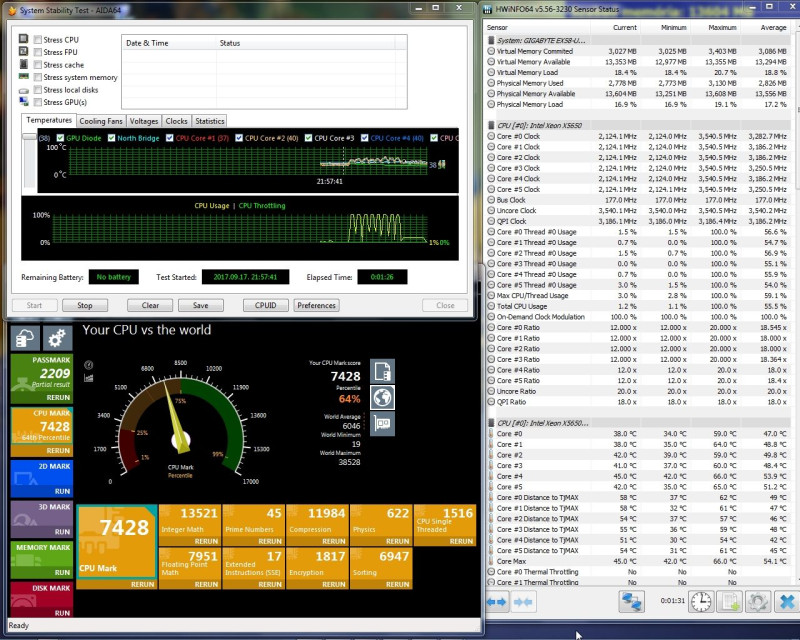800x640 pixels.
Task: Open the Voltages tab
Action: coord(144,121)
